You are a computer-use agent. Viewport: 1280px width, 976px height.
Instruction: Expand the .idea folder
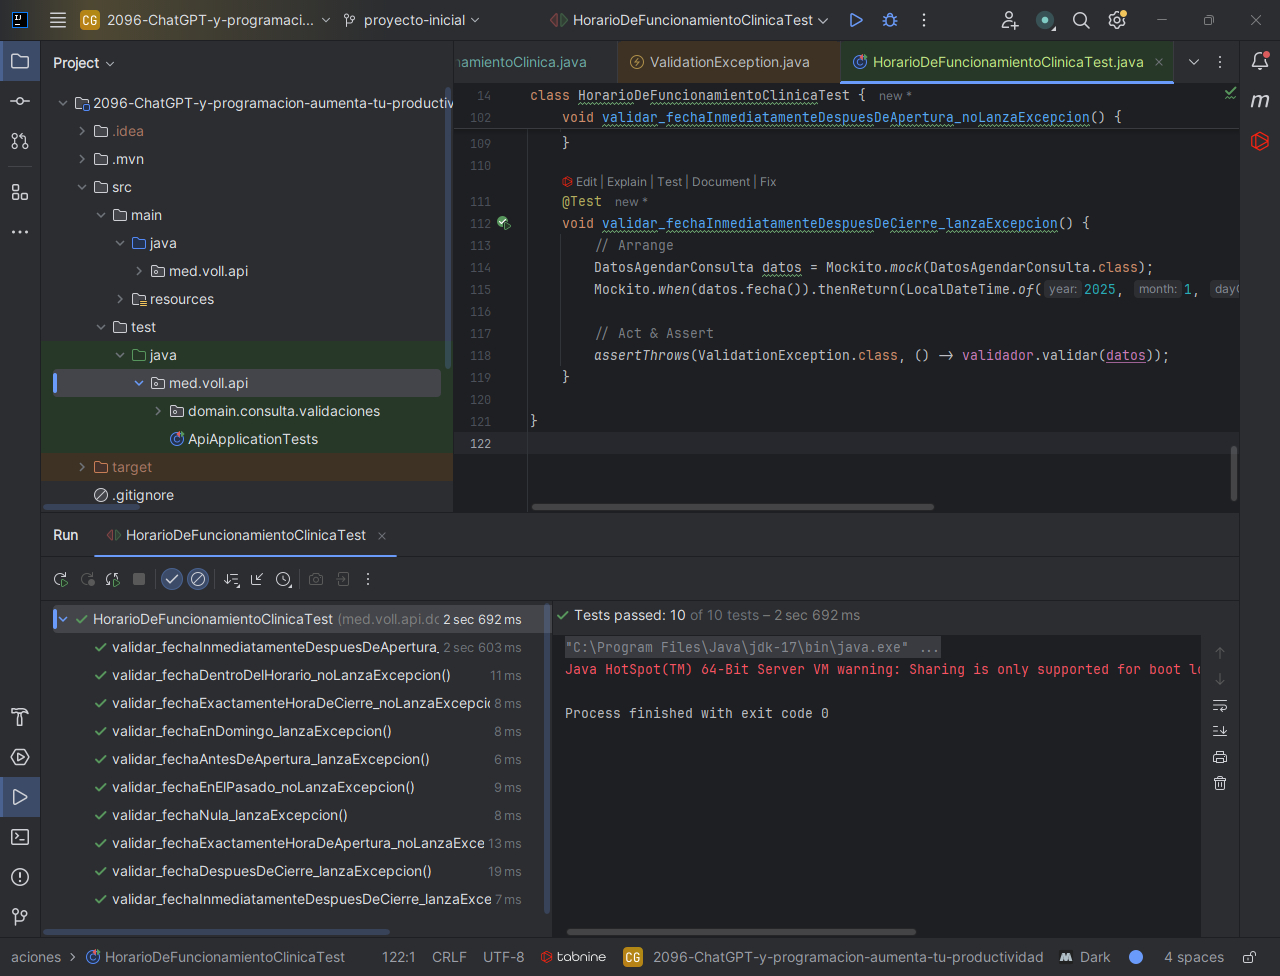click(82, 131)
